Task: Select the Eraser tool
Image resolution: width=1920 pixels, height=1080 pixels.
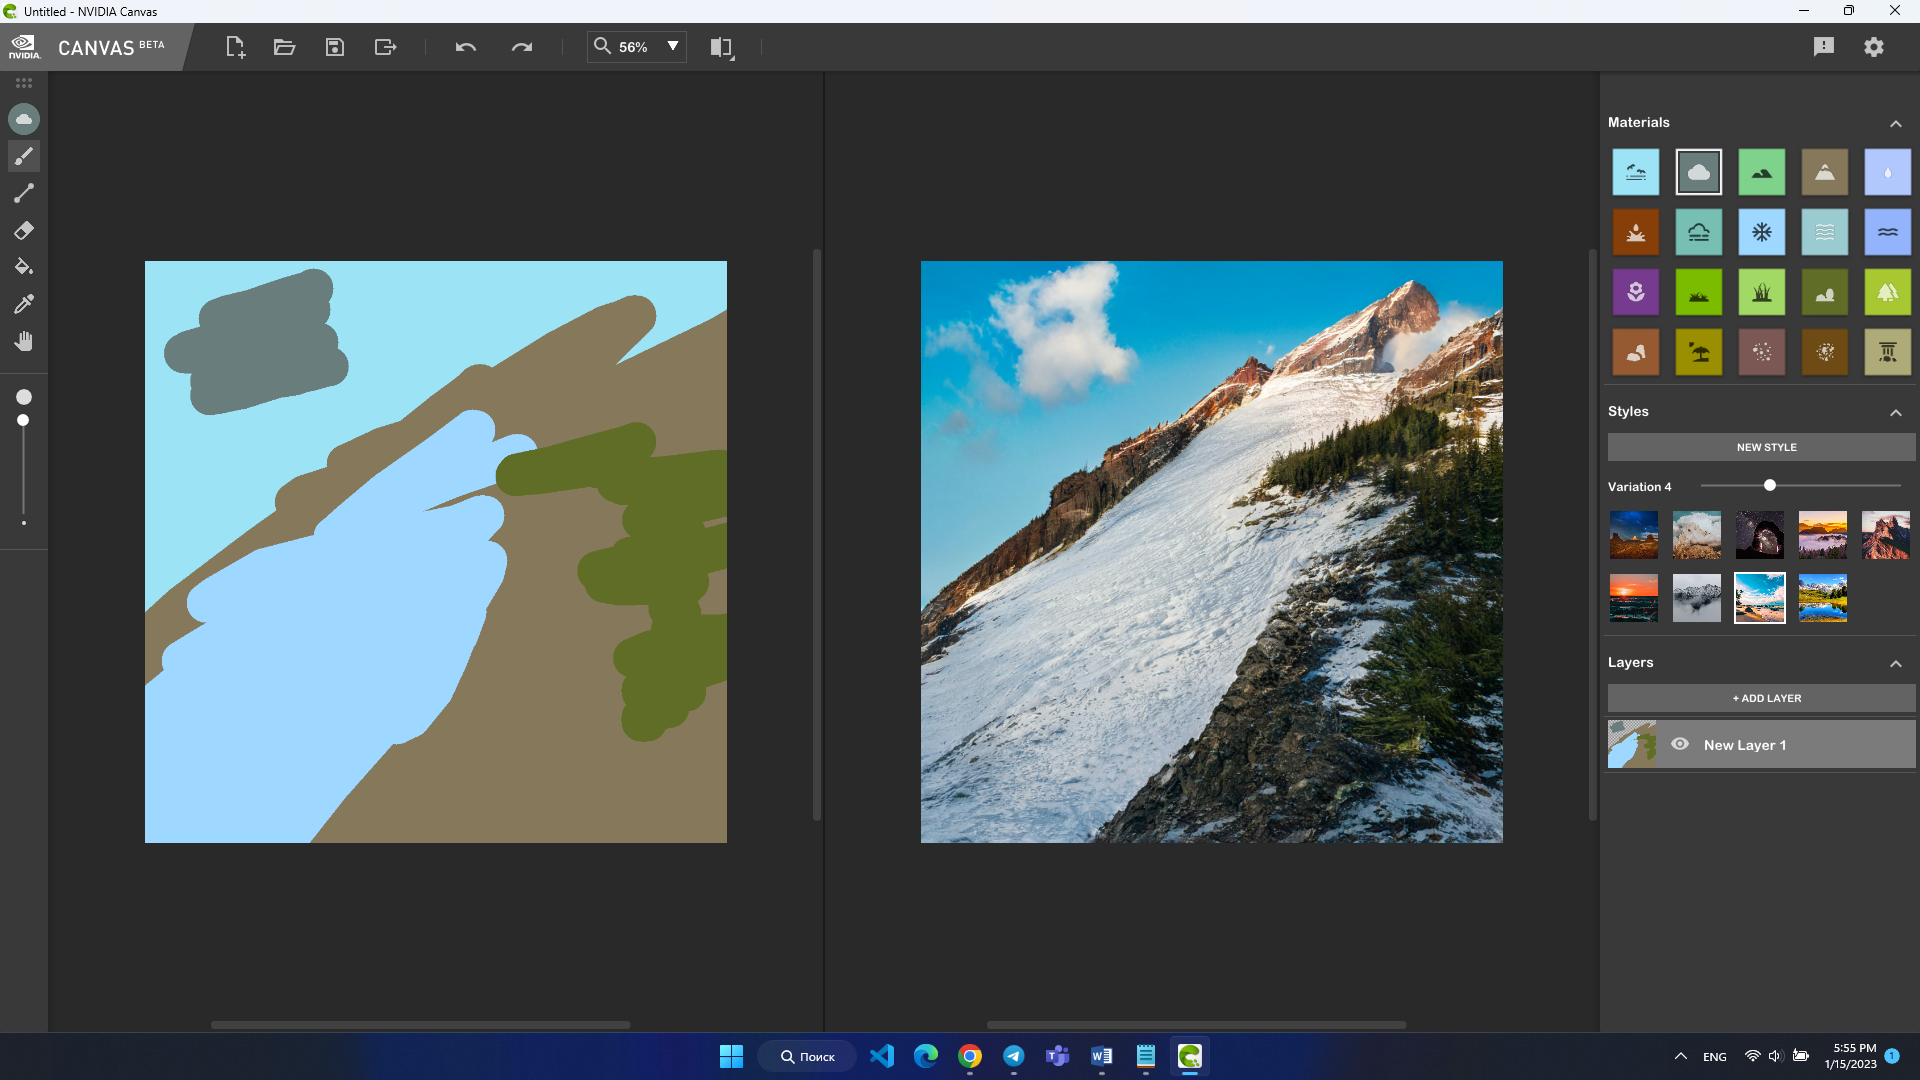Action: coord(24,231)
